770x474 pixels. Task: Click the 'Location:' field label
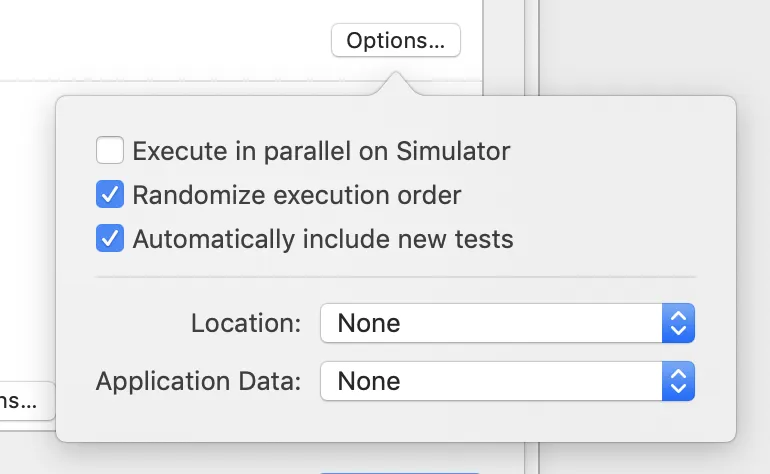(x=246, y=323)
